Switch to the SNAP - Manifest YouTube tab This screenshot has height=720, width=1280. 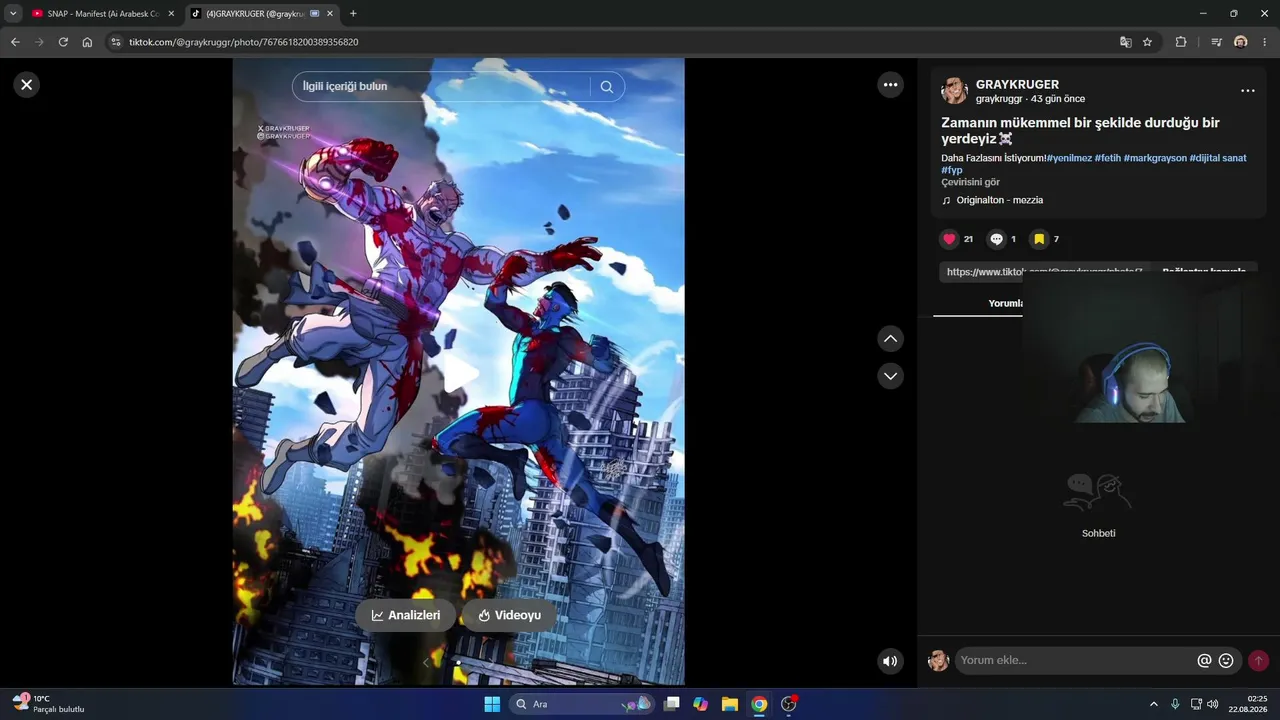point(102,13)
